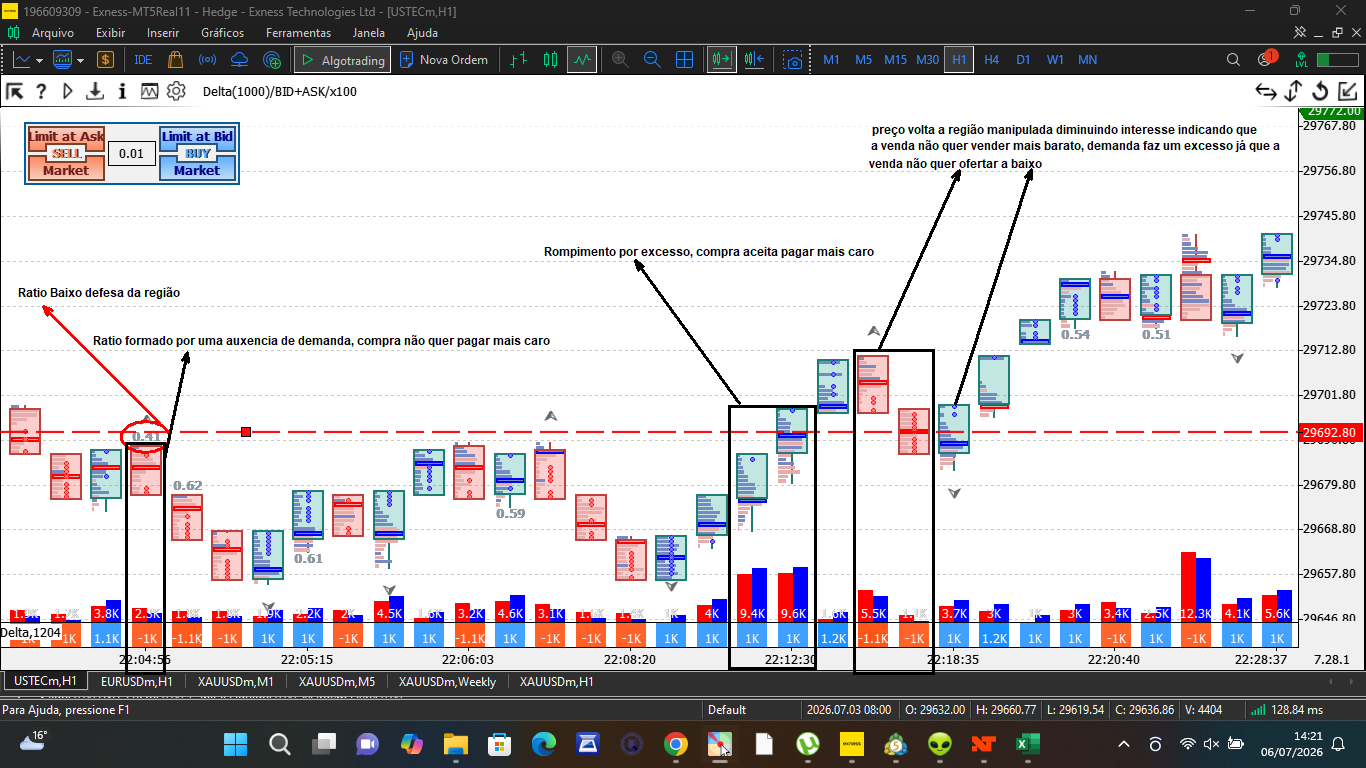Viewport: 1366px width, 768px height.
Task: Click the indicator info 'i' icon
Action: [122, 91]
